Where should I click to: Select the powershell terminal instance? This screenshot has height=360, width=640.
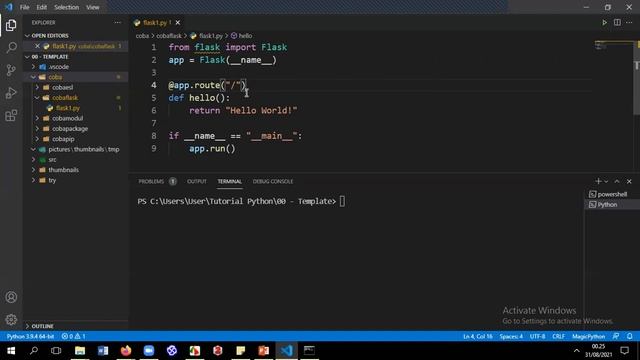click(611, 194)
